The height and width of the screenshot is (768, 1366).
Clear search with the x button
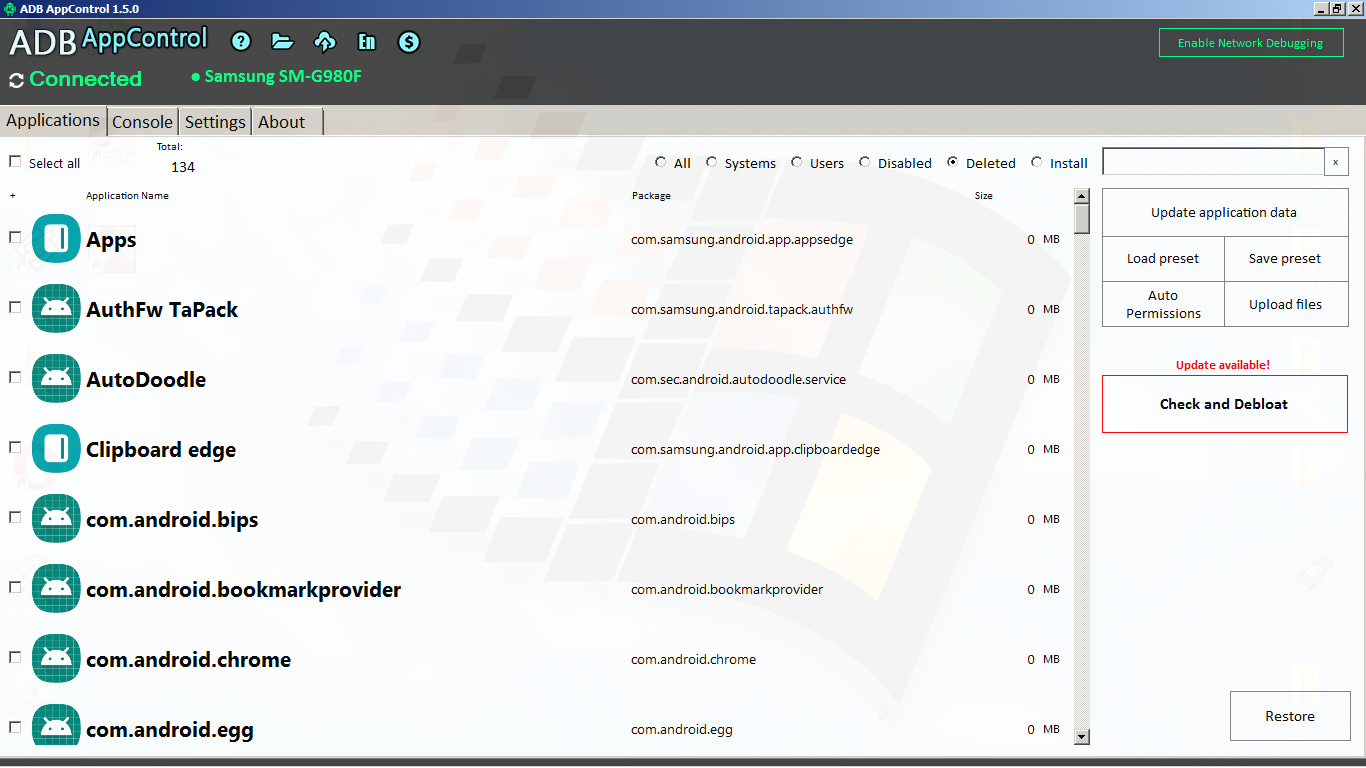[1336, 162]
